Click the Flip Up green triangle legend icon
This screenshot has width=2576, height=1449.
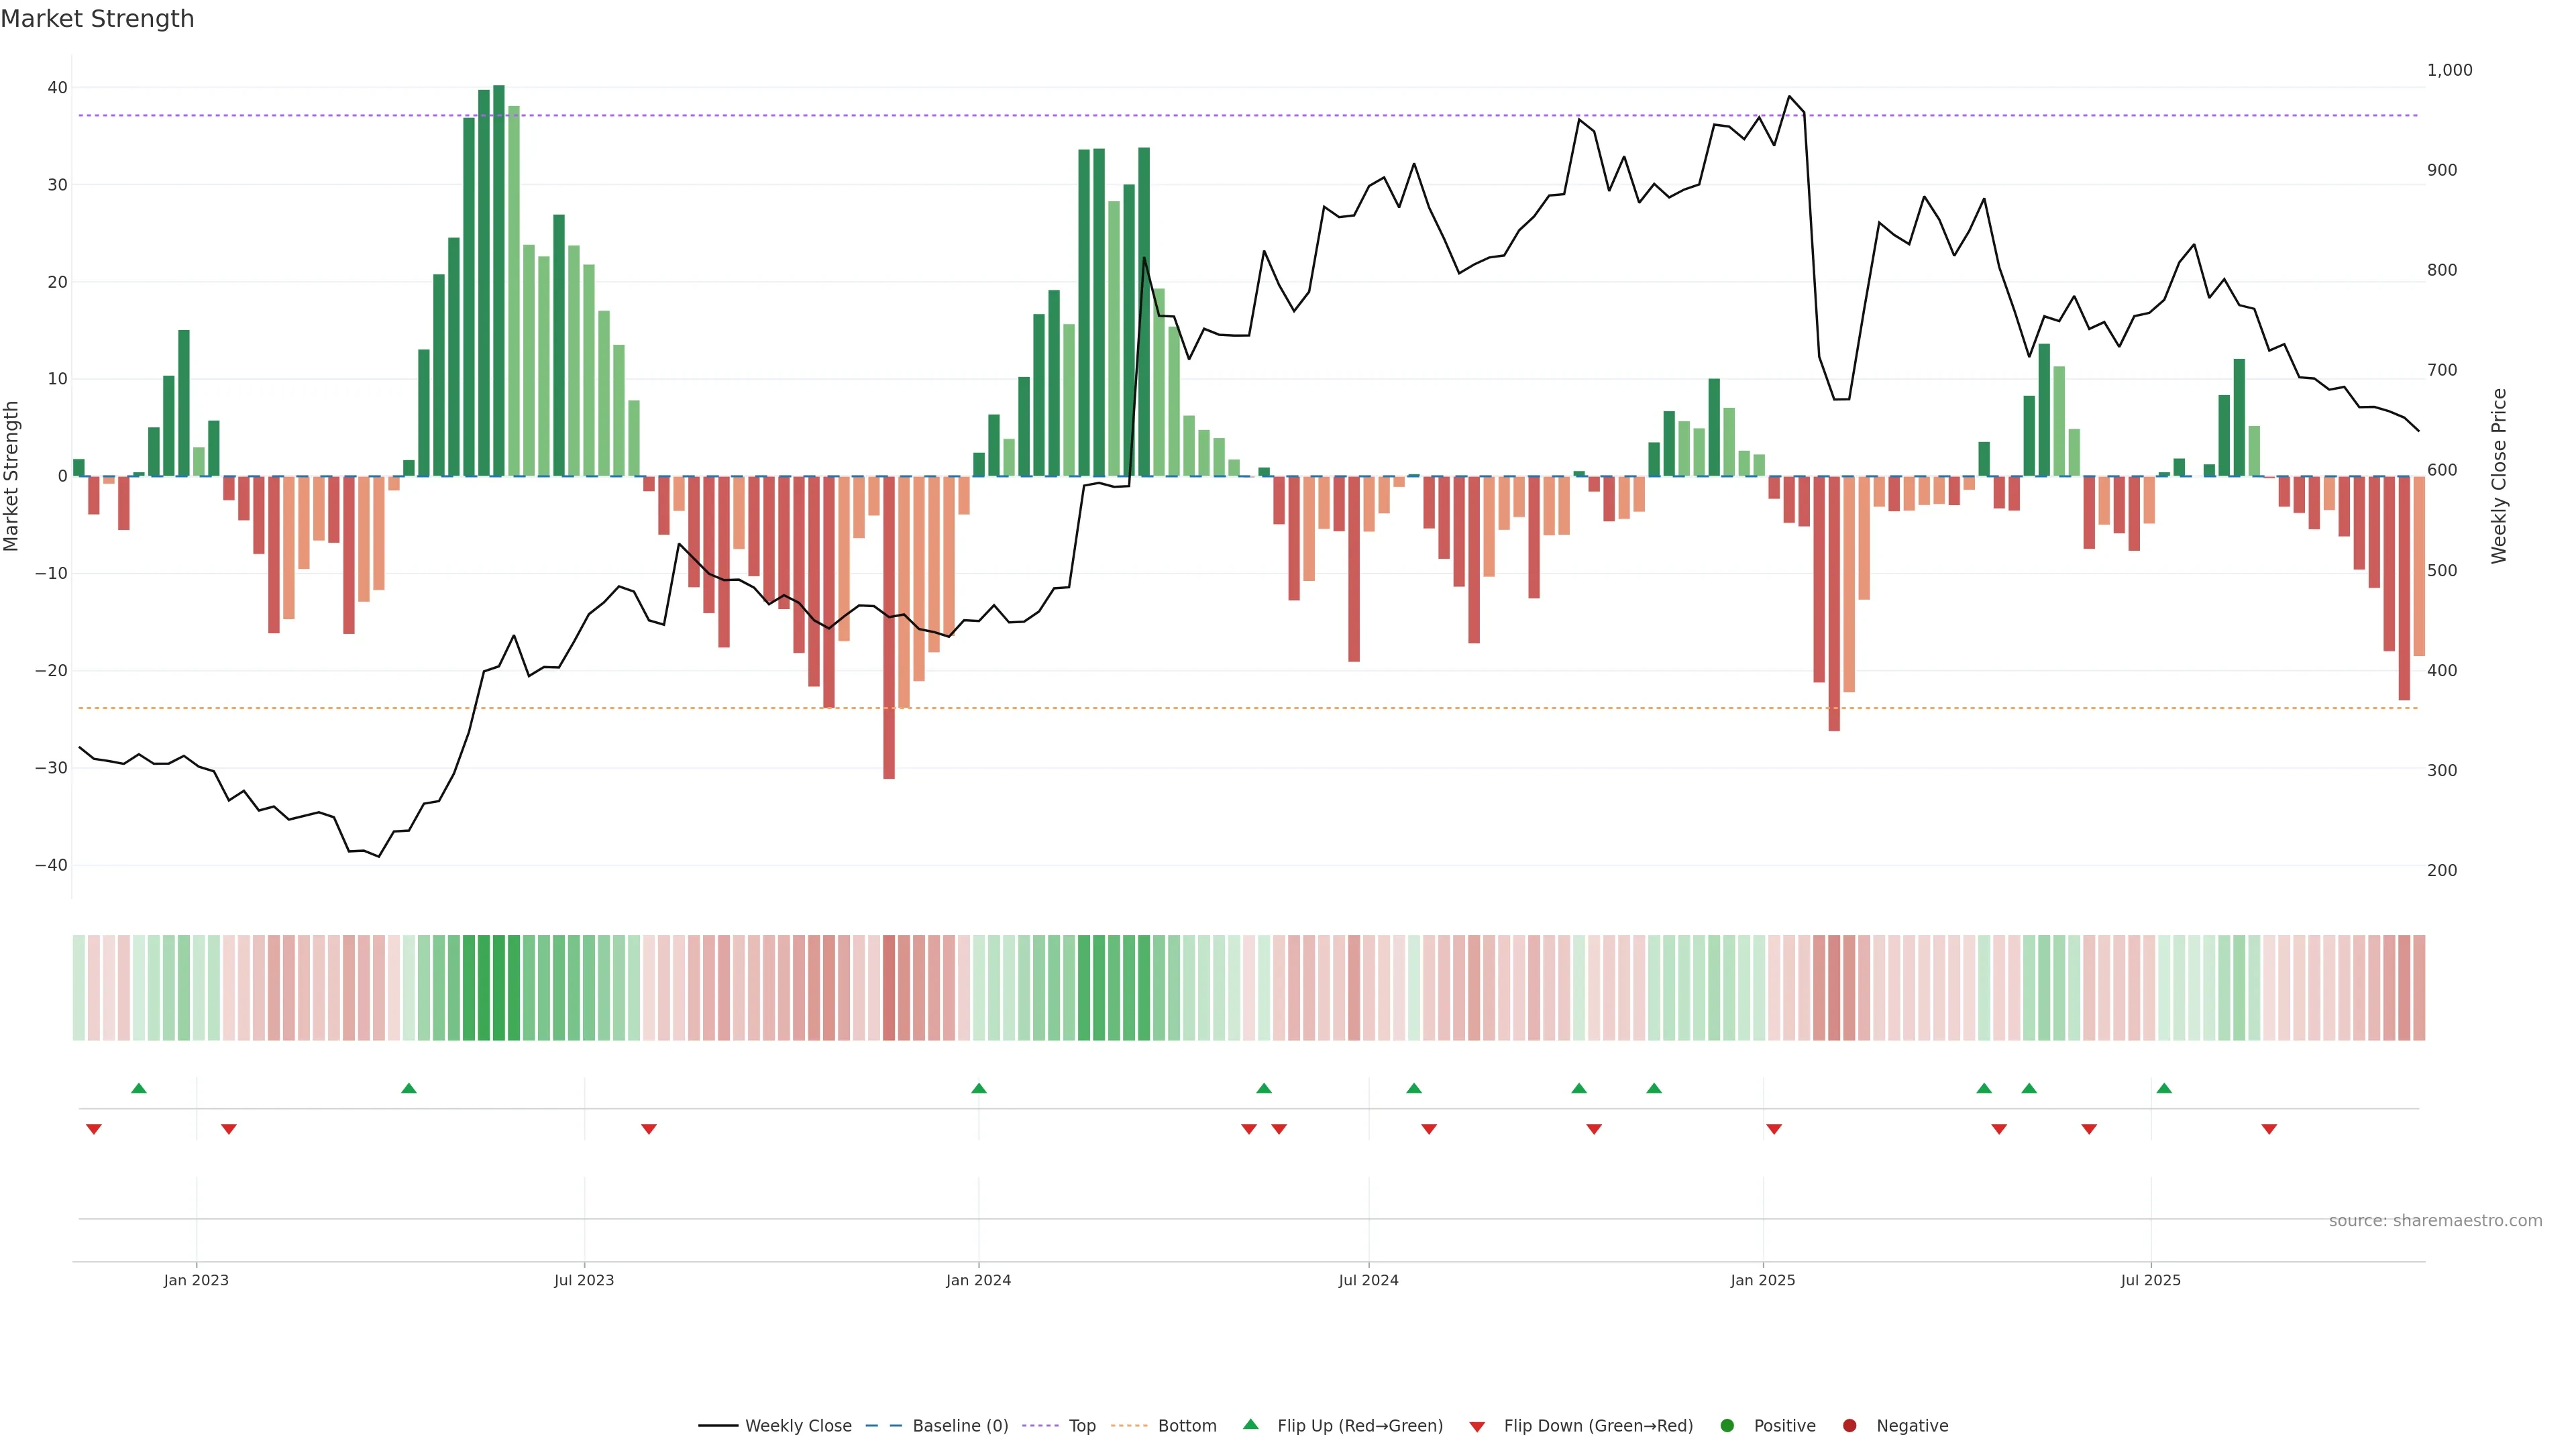point(1250,1425)
